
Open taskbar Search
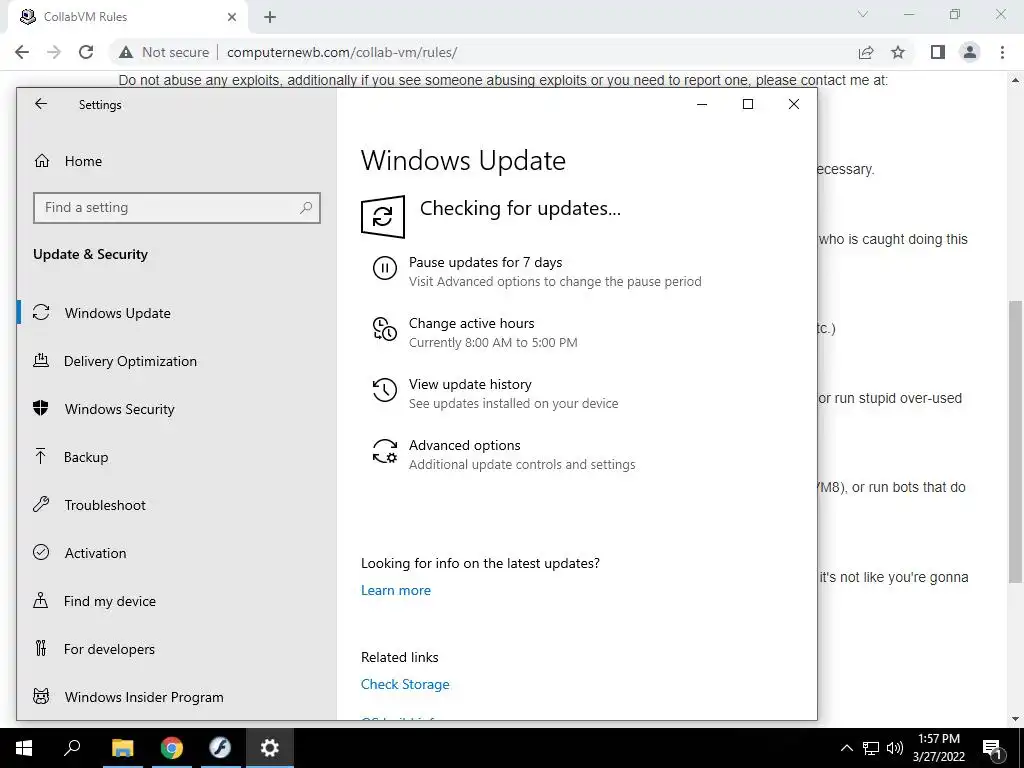[72, 748]
